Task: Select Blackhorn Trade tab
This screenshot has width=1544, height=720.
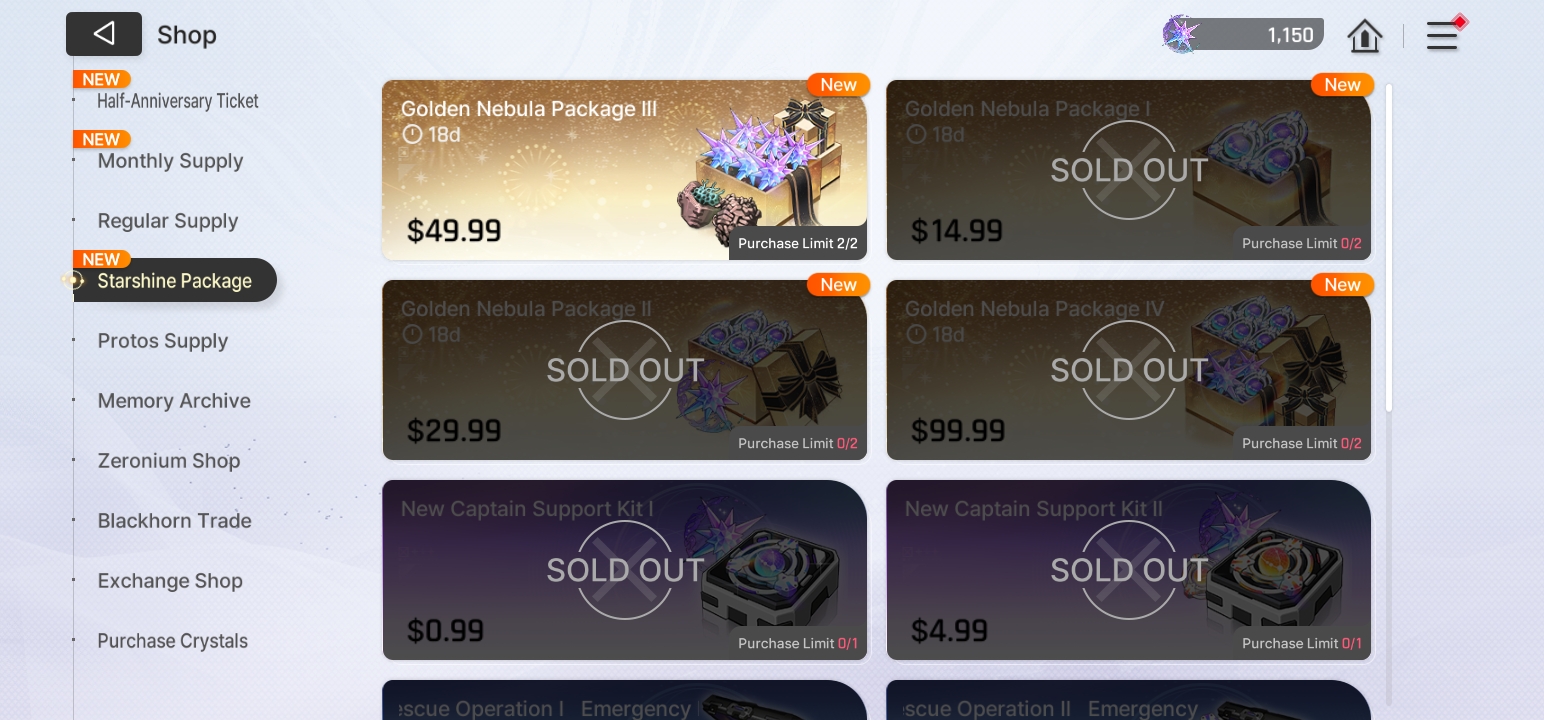Action: click(x=174, y=521)
